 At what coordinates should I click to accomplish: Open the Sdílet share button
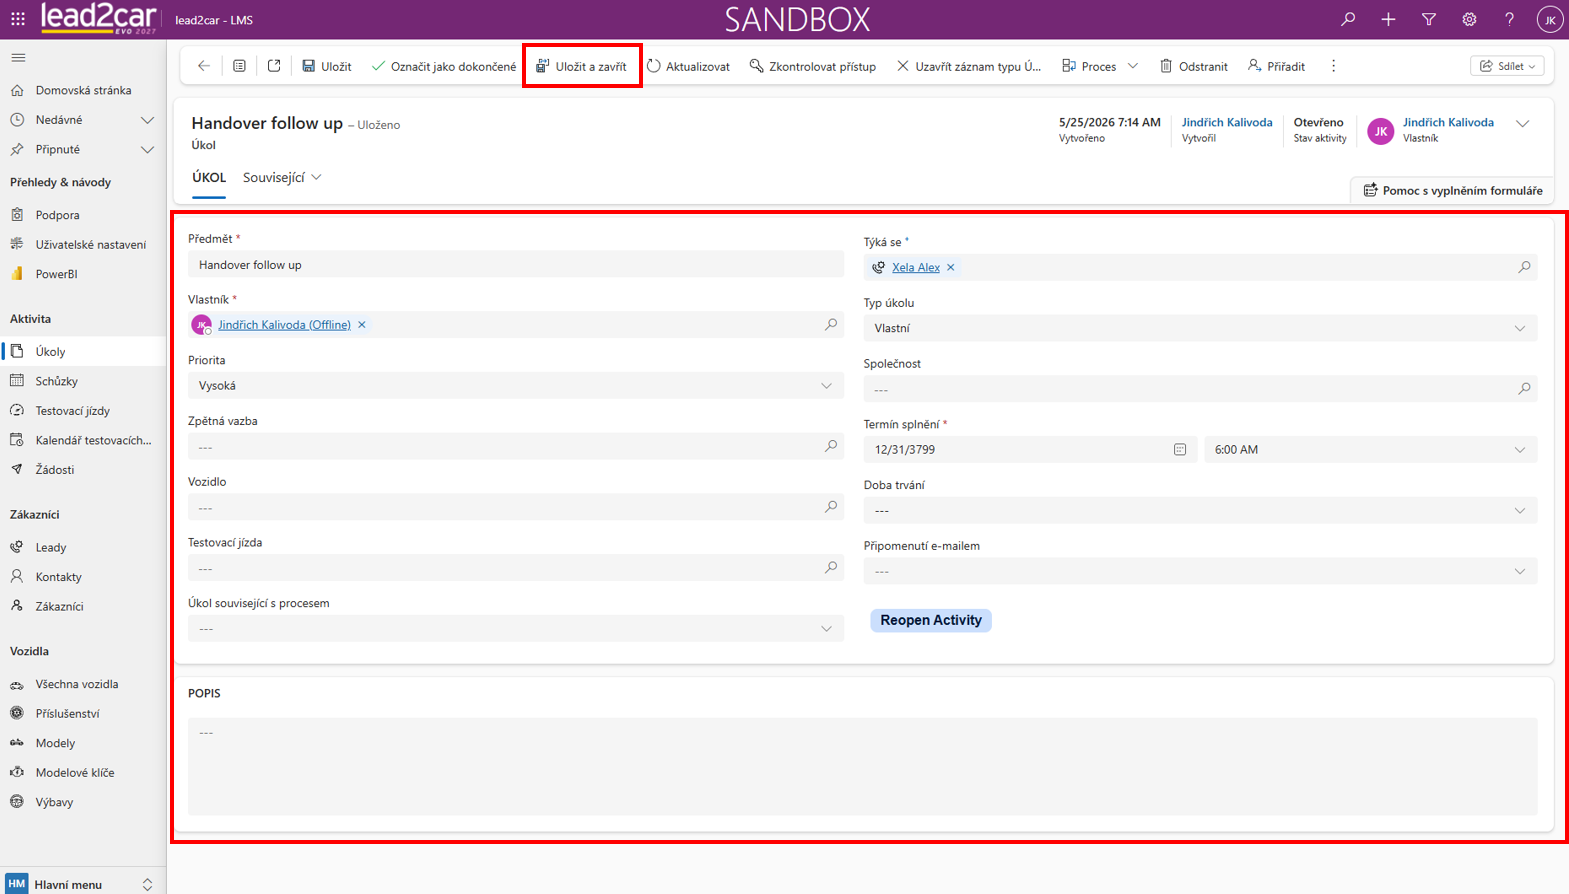(x=1507, y=66)
